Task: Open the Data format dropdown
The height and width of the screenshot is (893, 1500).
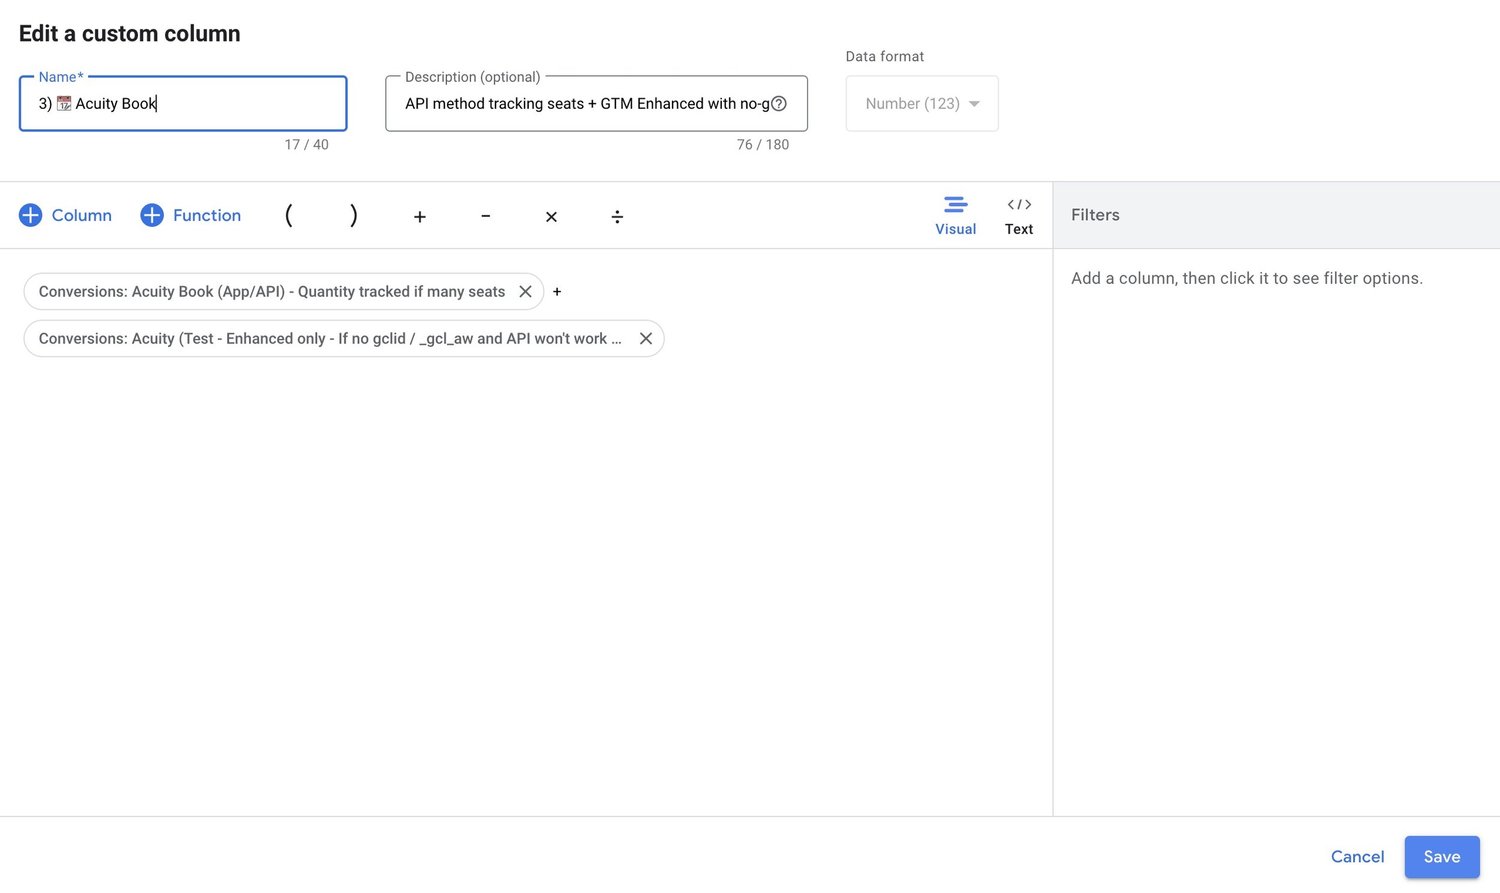Action: pyautogui.click(x=922, y=103)
